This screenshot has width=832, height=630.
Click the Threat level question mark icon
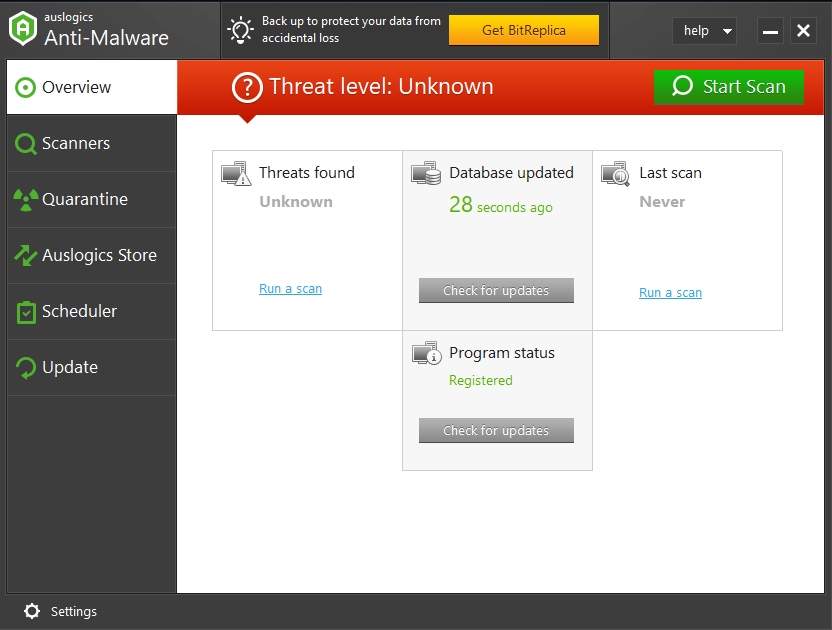pyautogui.click(x=247, y=87)
